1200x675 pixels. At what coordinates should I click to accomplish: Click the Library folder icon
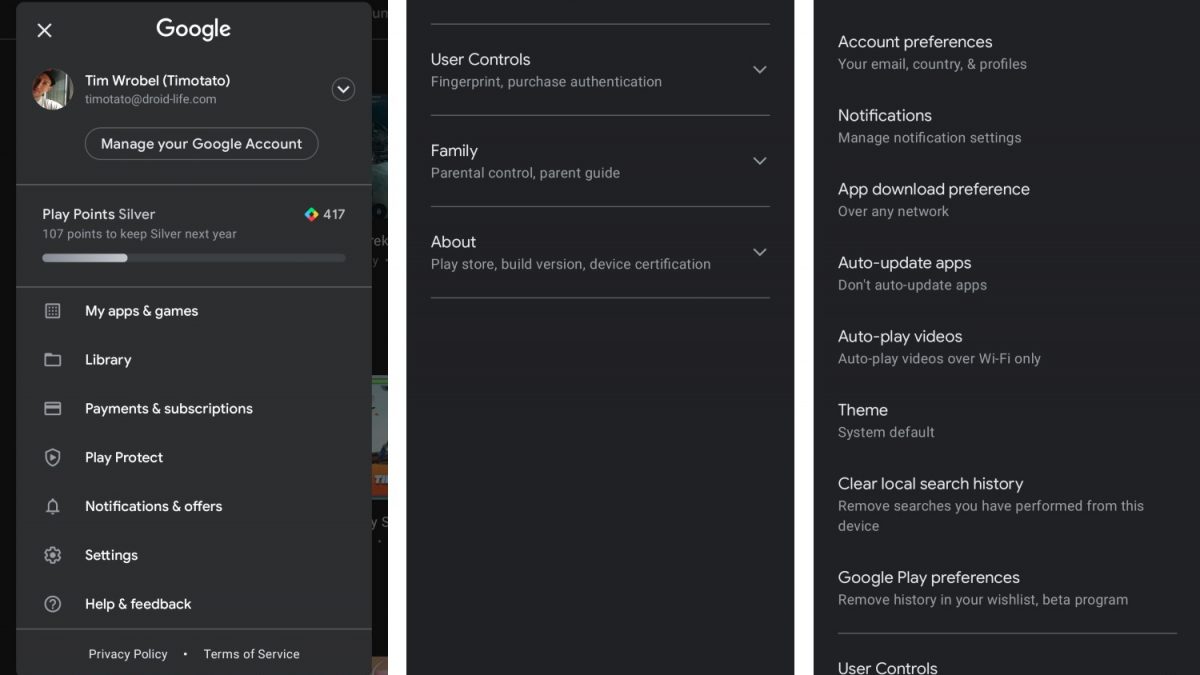pyautogui.click(x=53, y=360)
